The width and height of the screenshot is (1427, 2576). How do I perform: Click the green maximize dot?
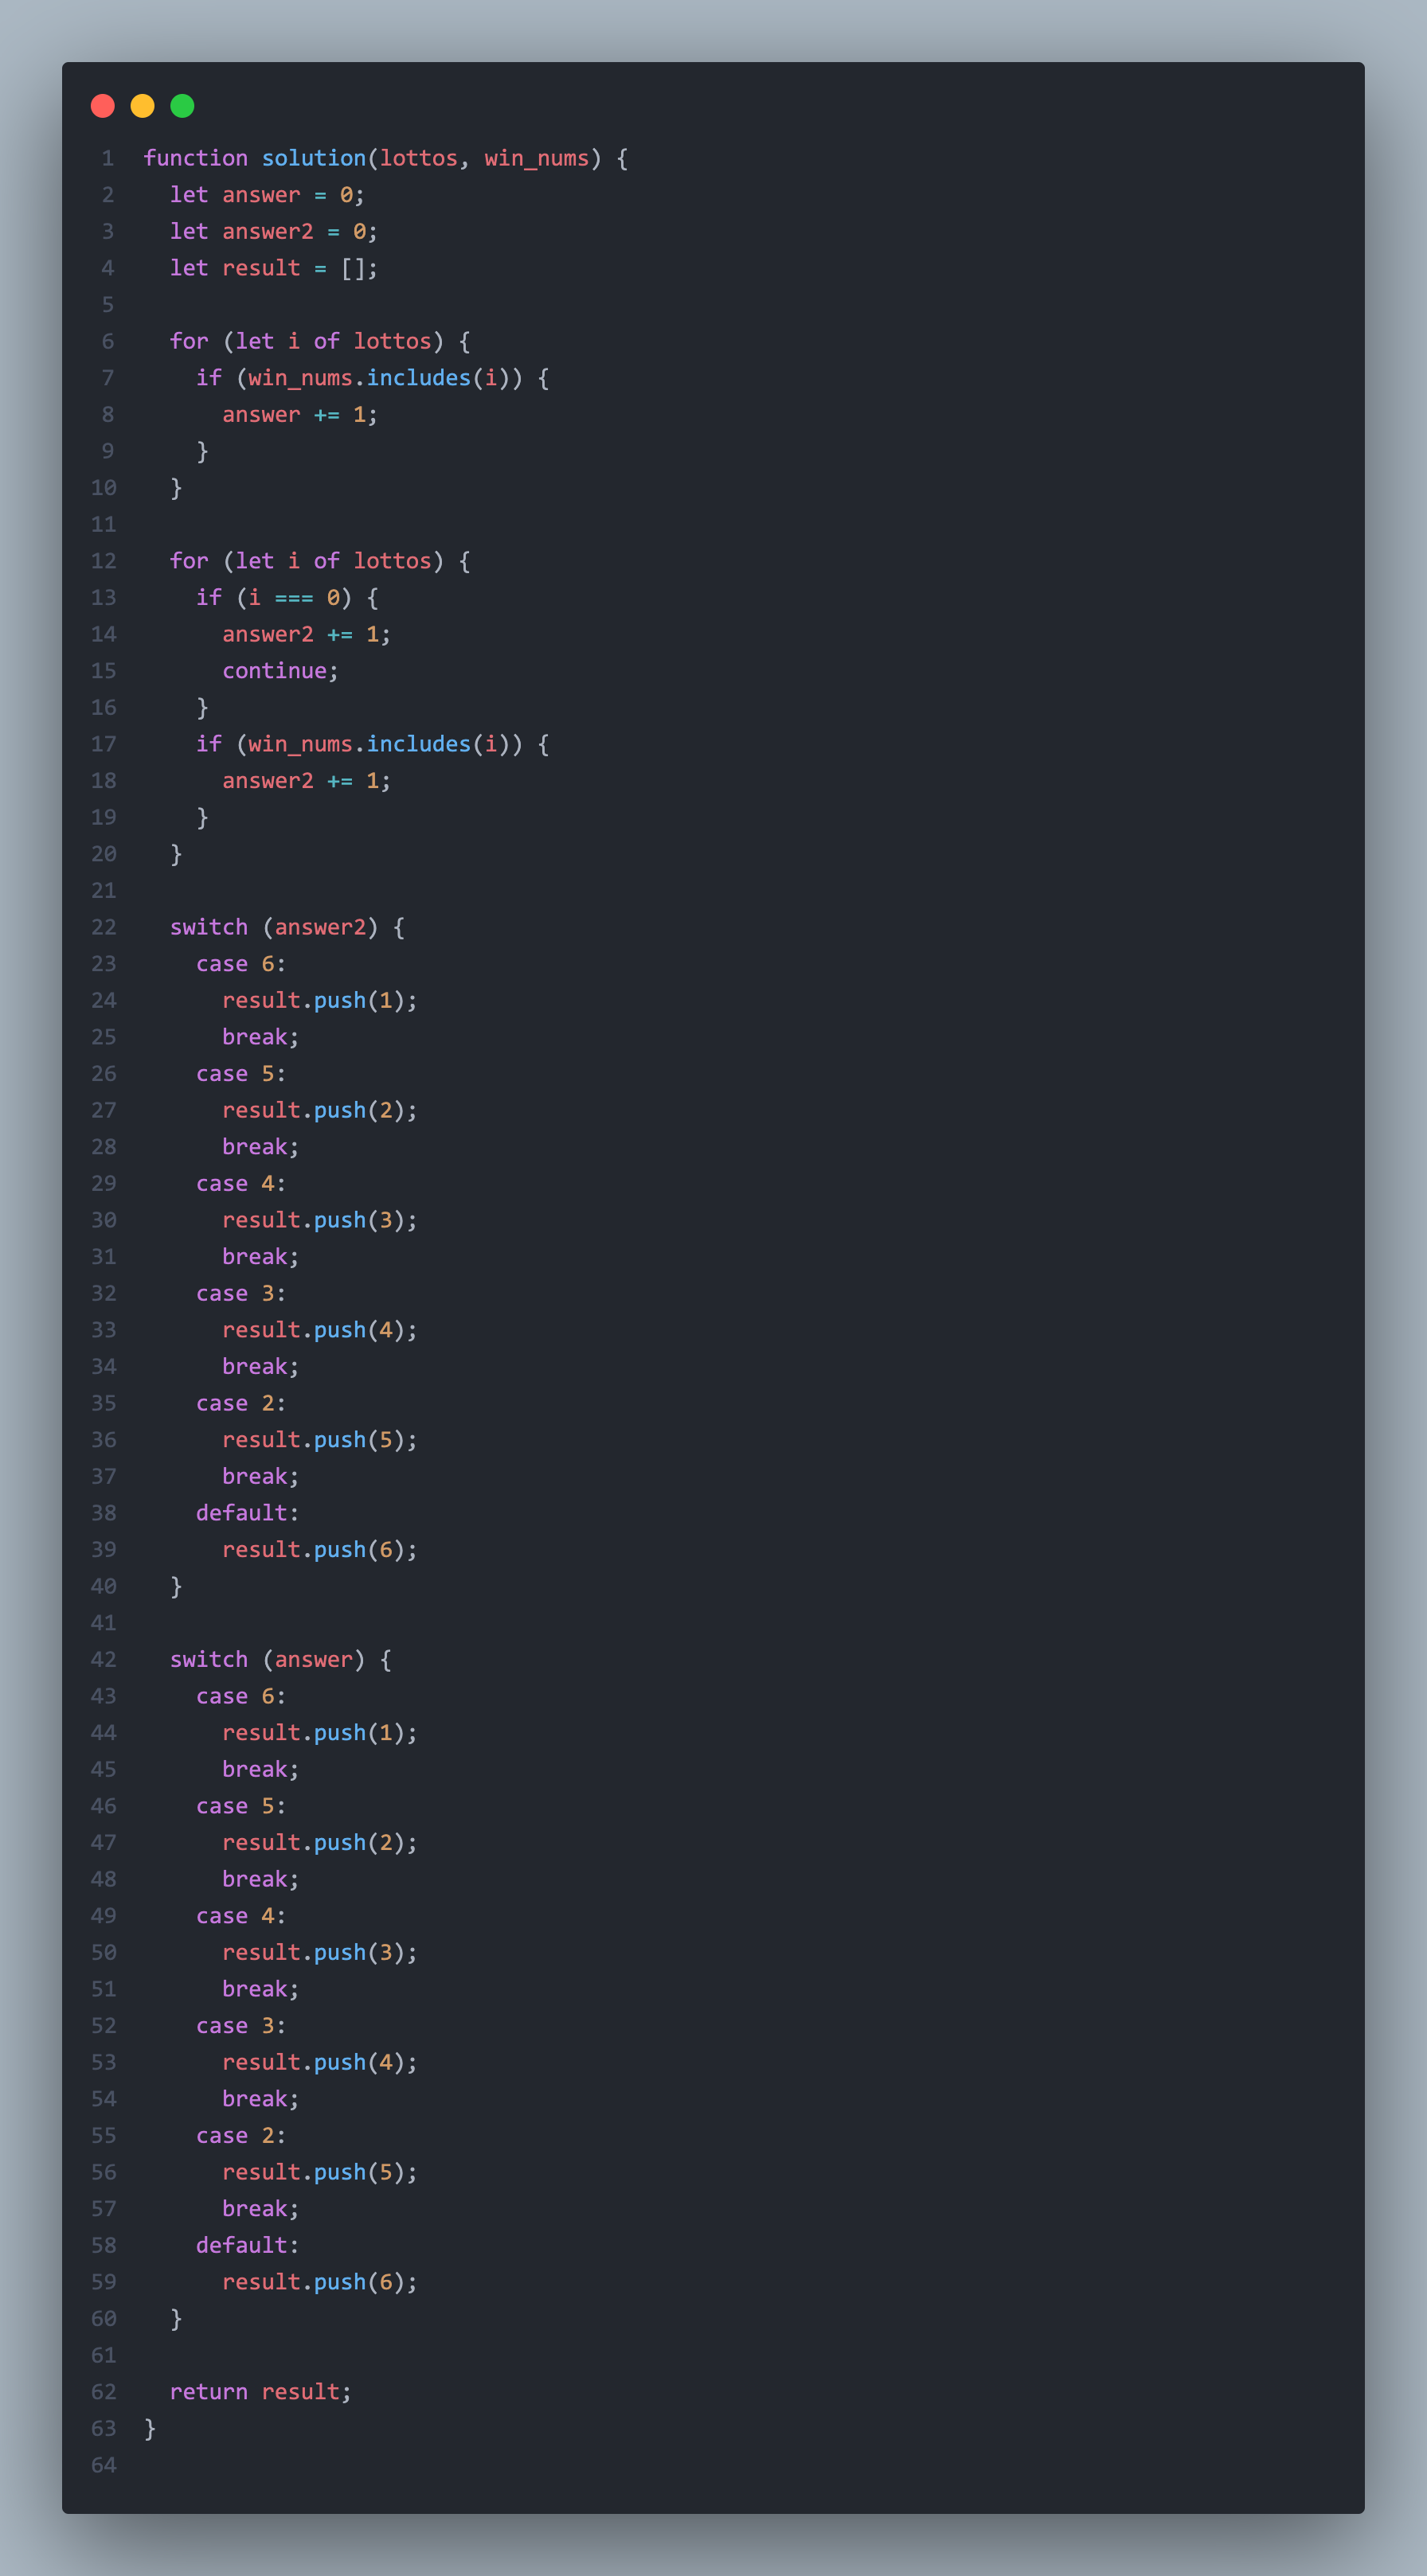(182, 106)
